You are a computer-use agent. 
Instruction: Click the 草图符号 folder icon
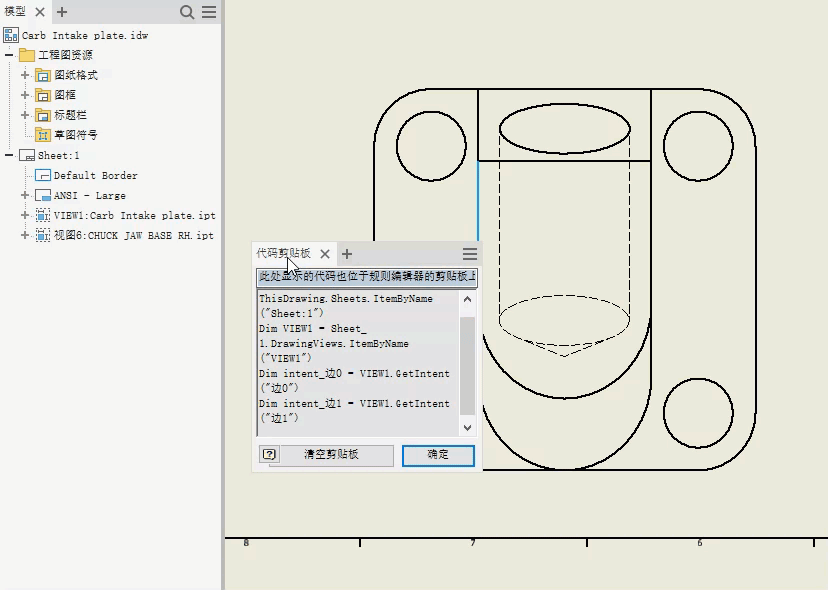[43, 135]
